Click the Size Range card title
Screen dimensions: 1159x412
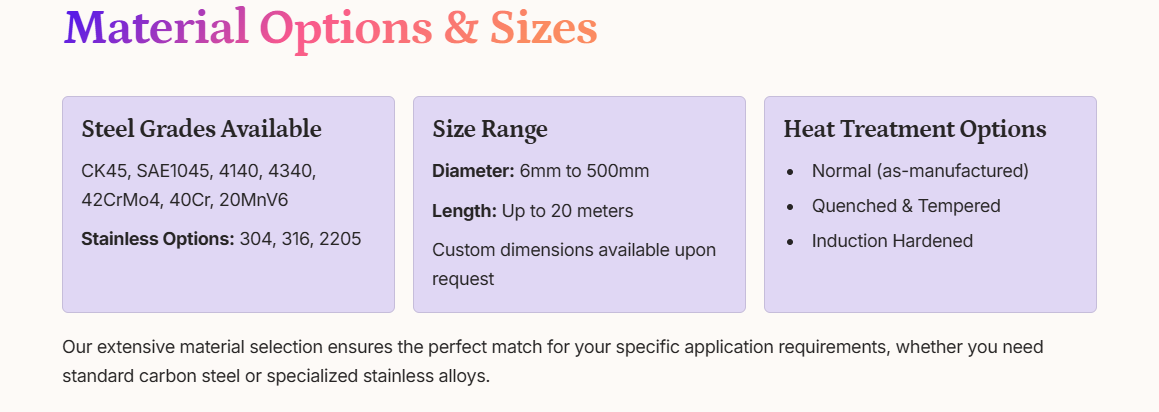coord(489,129)
